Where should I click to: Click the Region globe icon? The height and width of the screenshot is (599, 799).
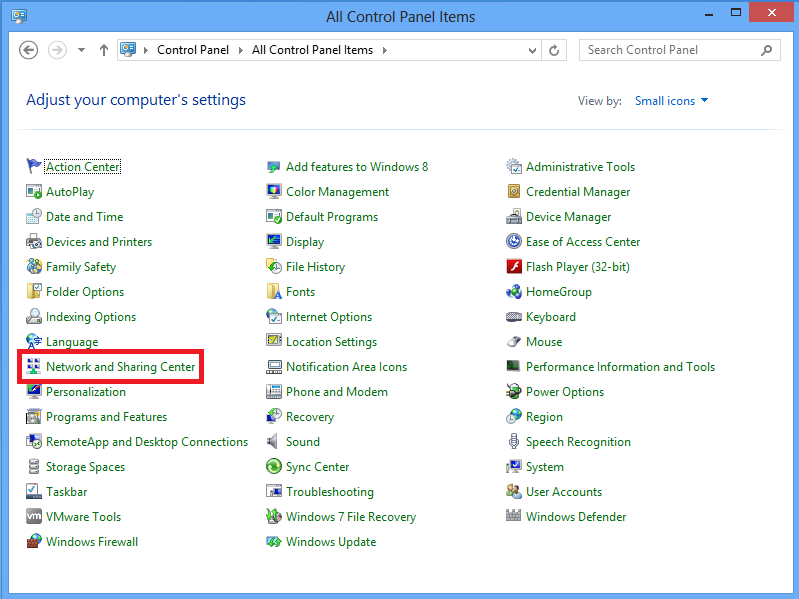[514, 416]
